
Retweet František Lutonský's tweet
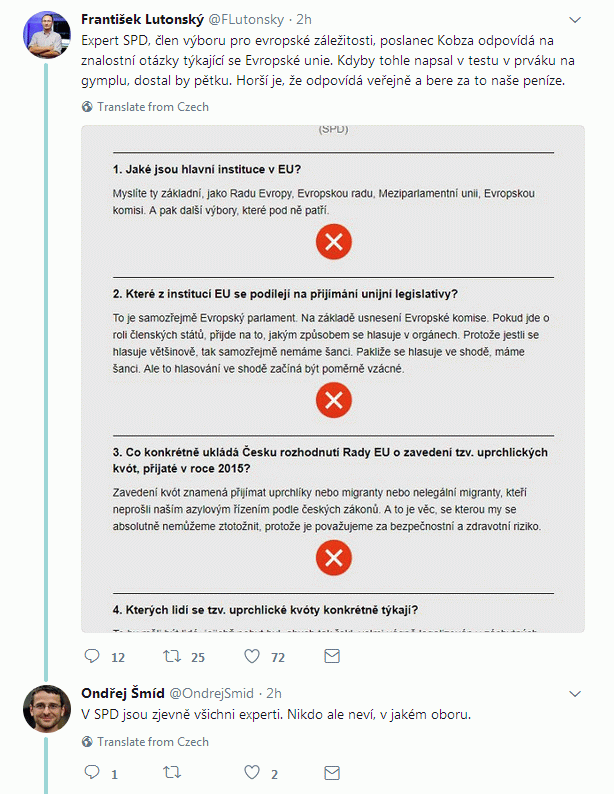[x=172, y=656]
